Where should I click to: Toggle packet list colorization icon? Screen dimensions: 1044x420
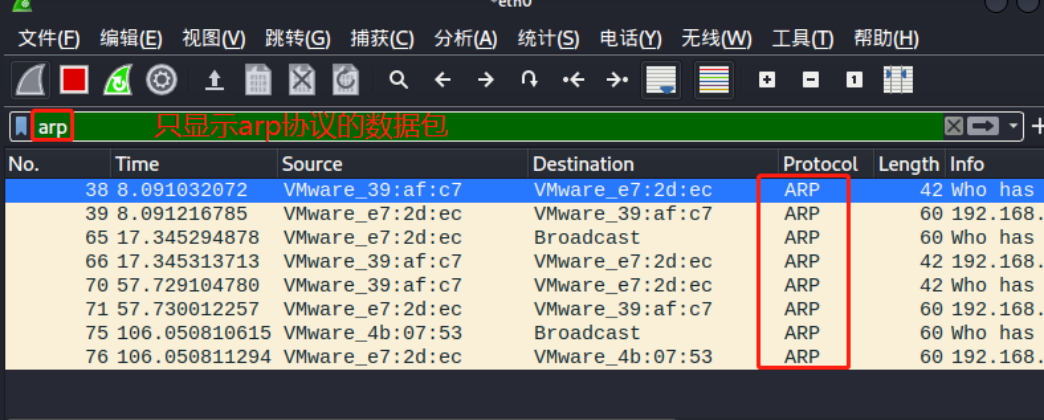click(714, 80)
